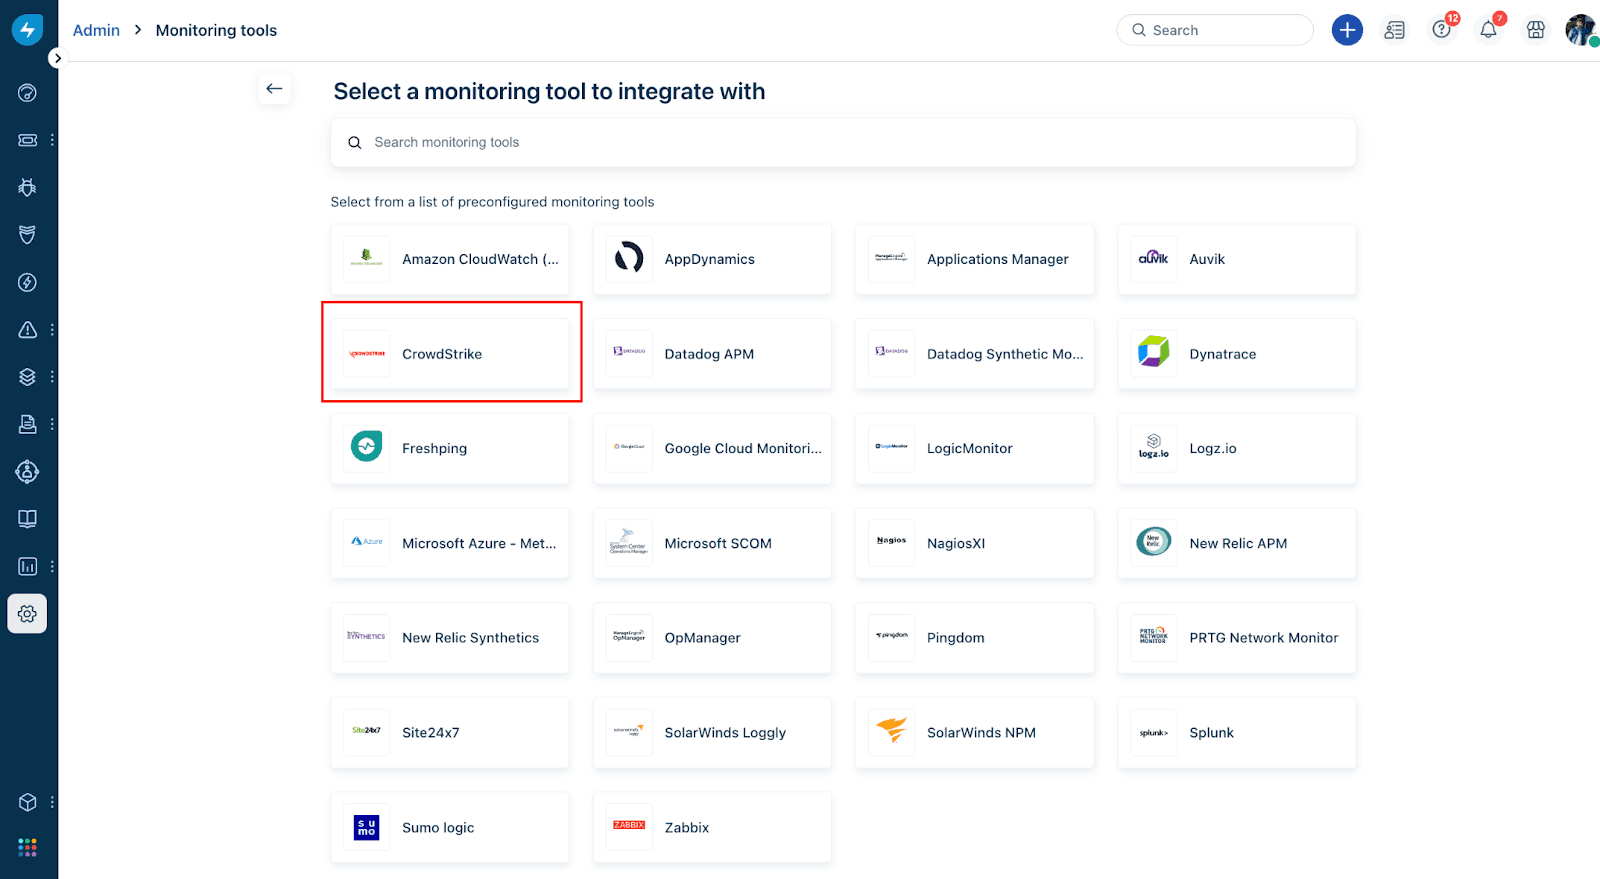Open three-dot menu beside cube icon
1600x879 pixels.
click(x=52, y=802)
